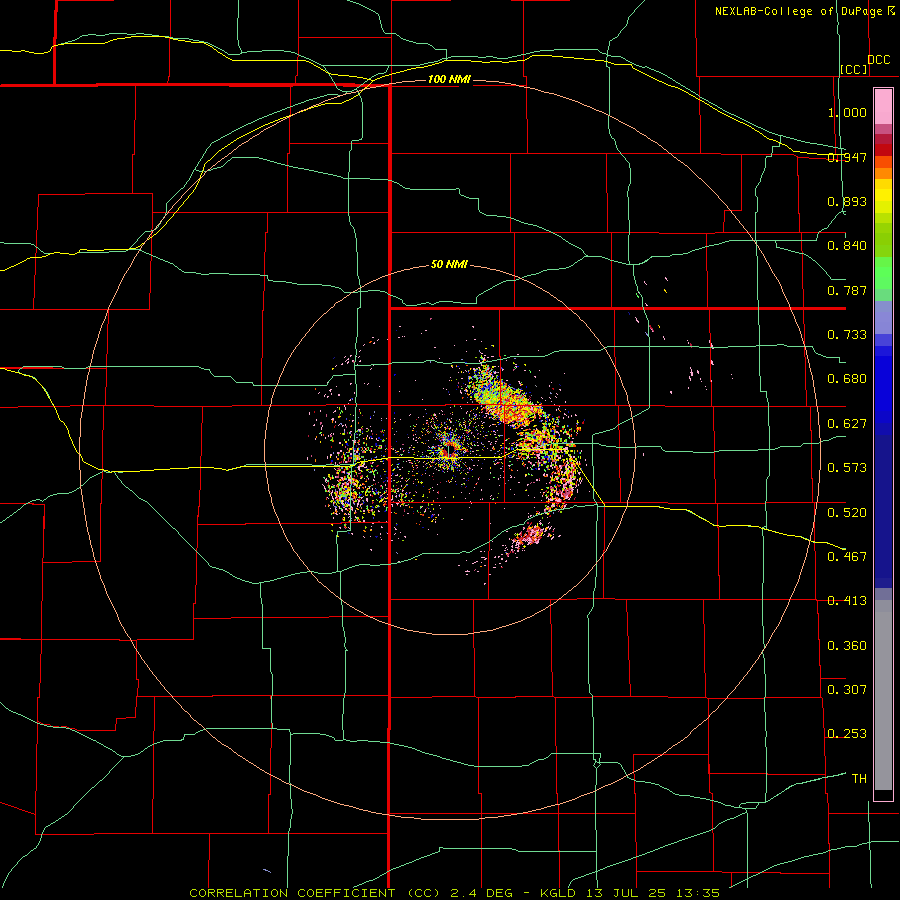Select the 0.253 scale label
The width and height of the screenshot is (900, 900).
[847, 734]
